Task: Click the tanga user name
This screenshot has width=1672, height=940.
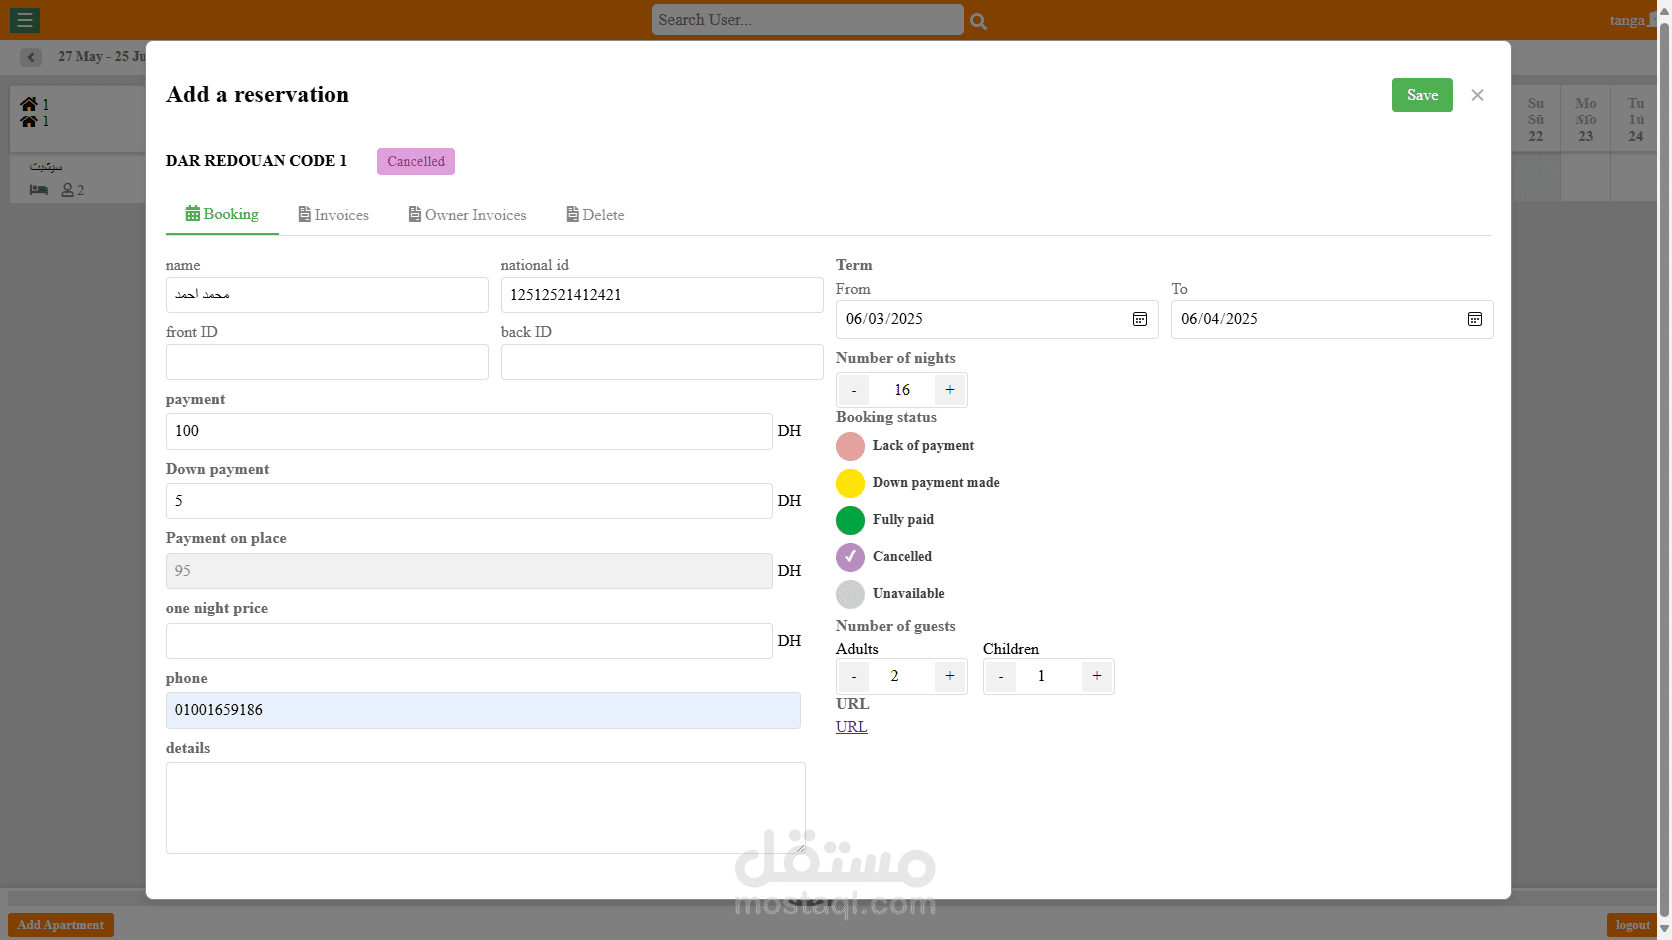Action: pos(1627,20)
